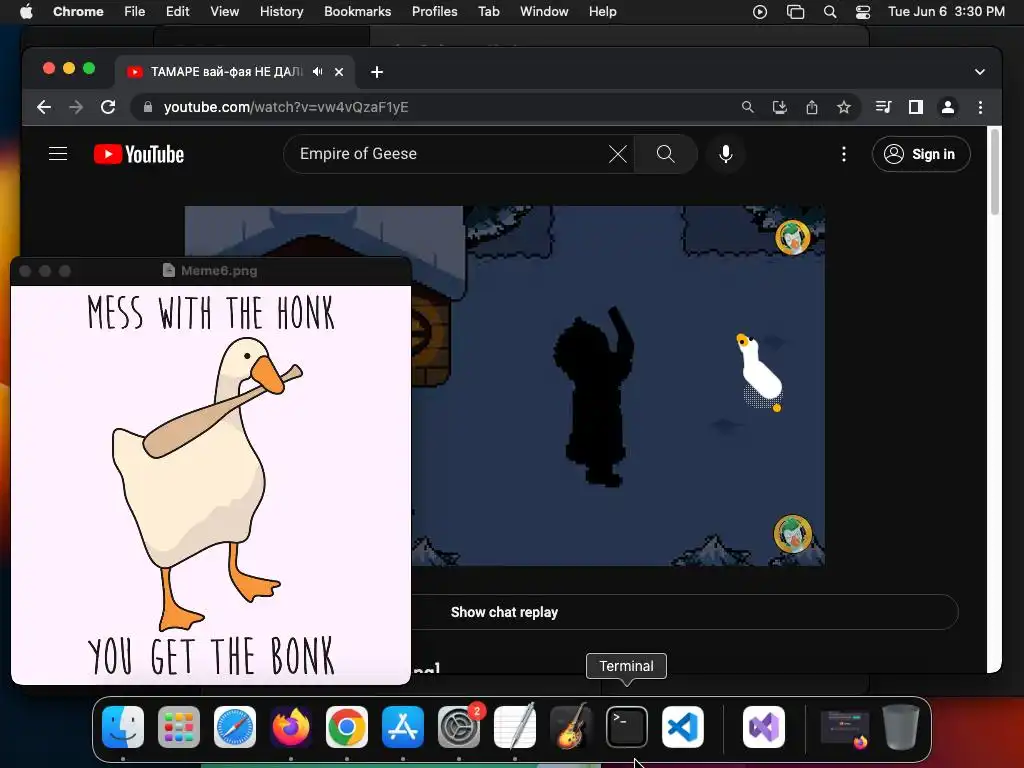Launch GarageBand from the dock

click(x=571, y=727)
